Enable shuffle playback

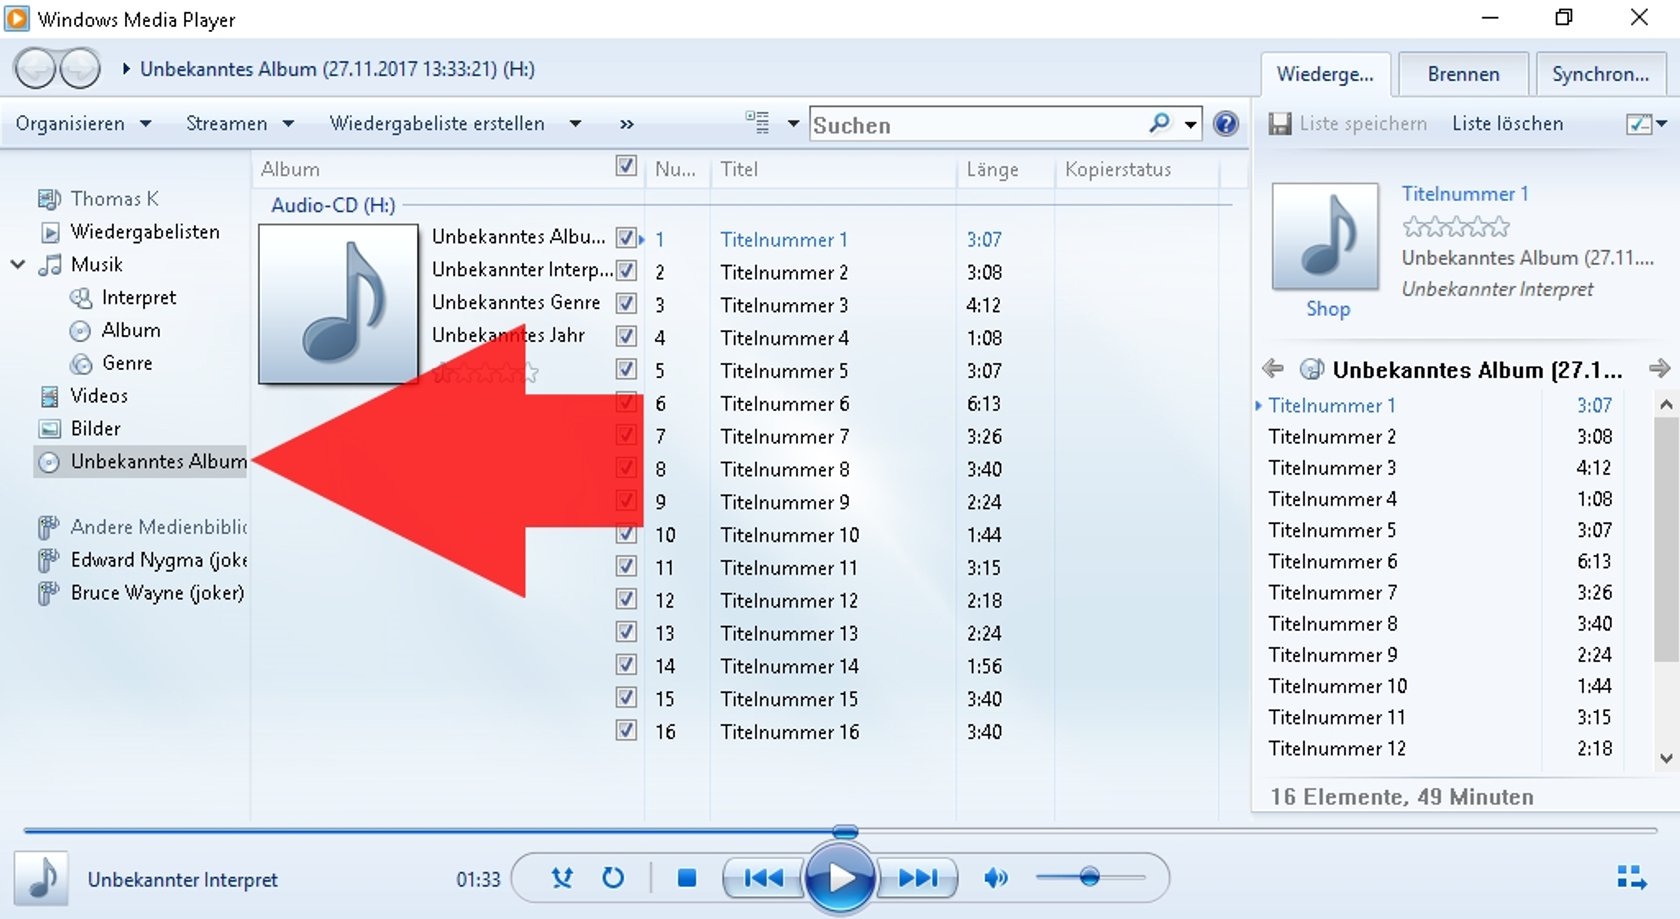coord(561,878)
